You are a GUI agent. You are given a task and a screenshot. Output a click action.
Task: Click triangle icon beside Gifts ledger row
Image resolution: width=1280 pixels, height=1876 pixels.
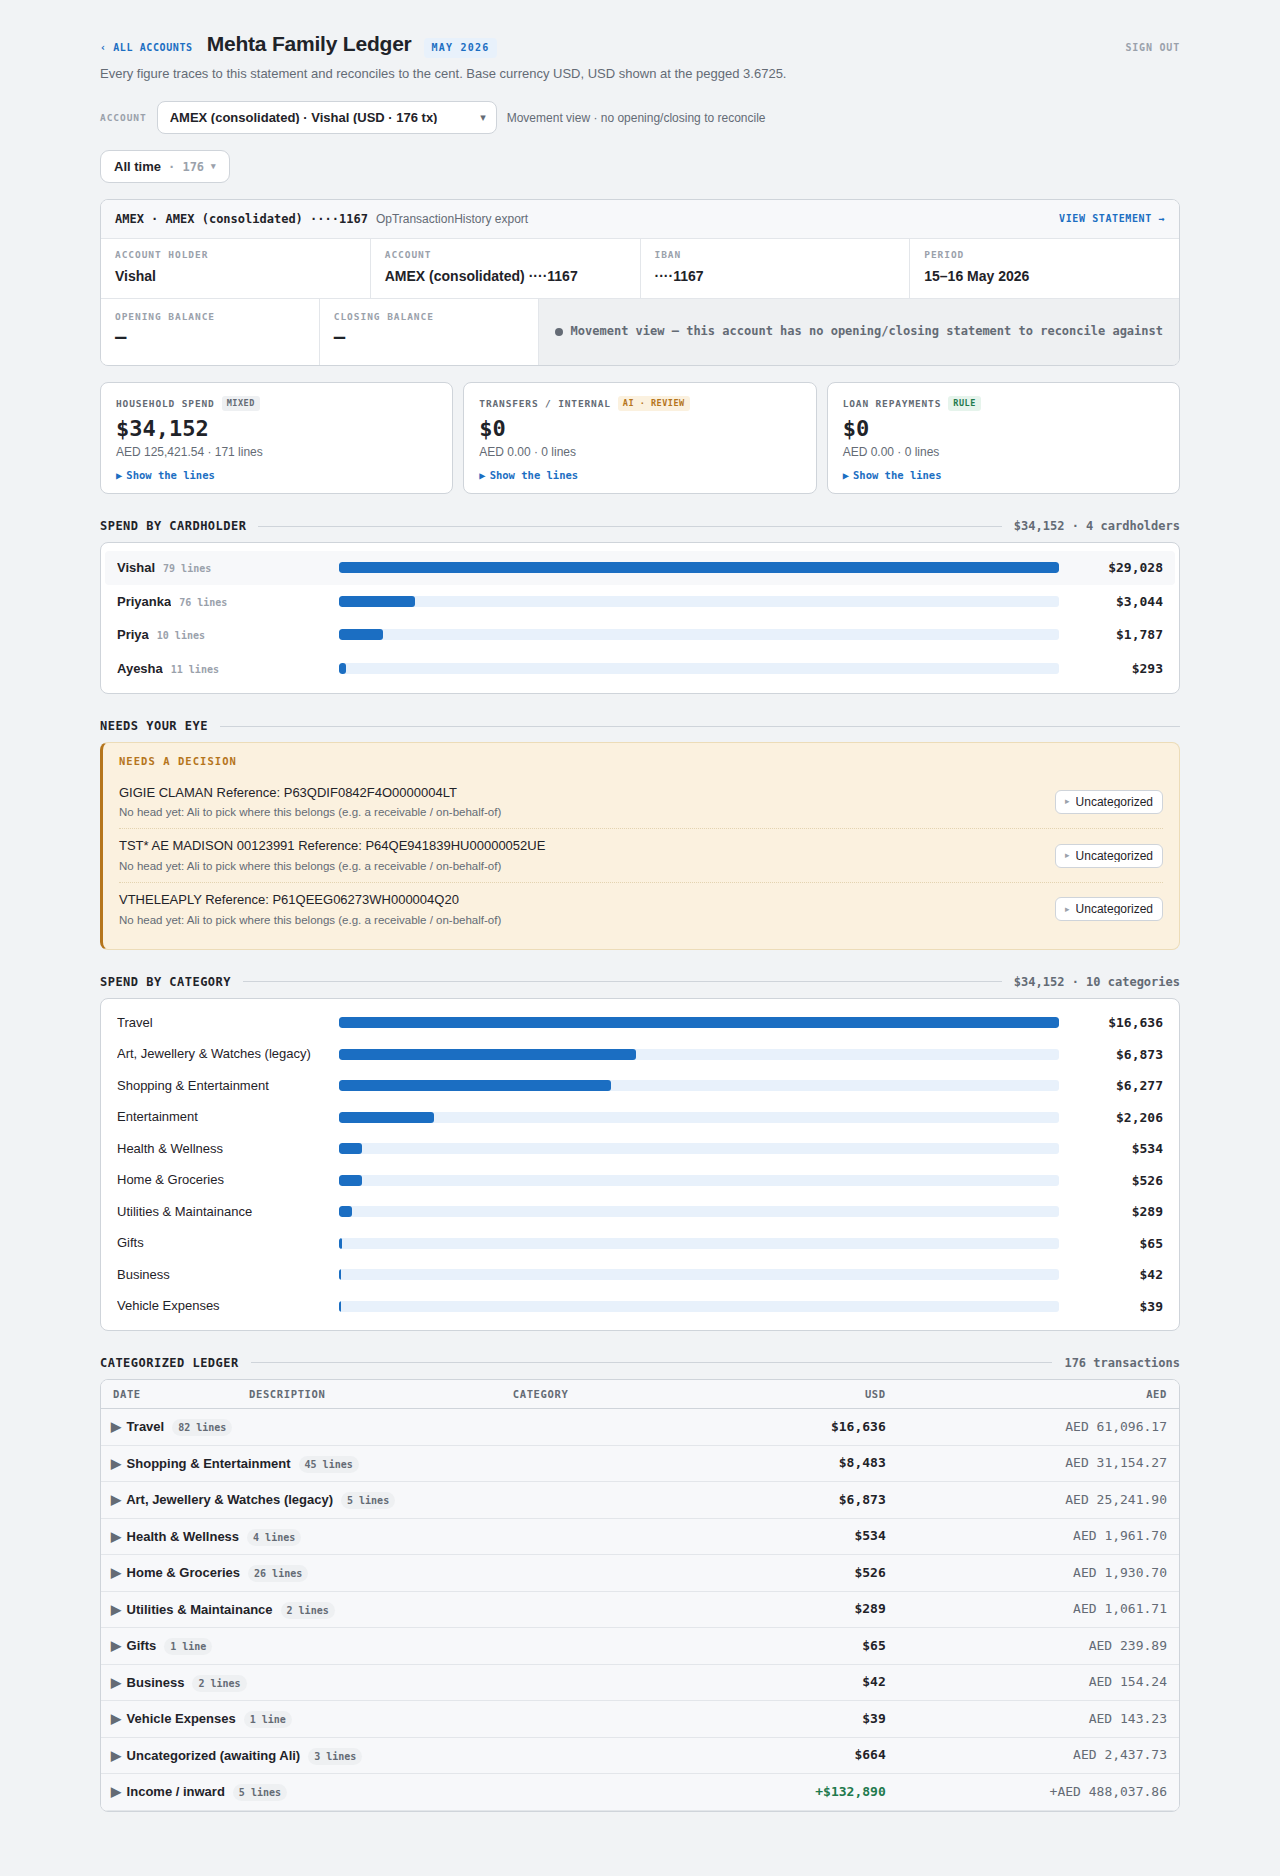(x=116, y=1646)
